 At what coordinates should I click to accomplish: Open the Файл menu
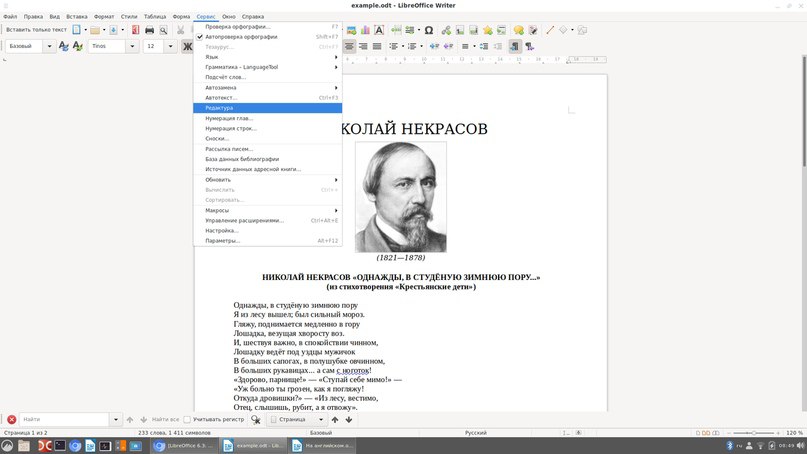click(x=10, y=16)
